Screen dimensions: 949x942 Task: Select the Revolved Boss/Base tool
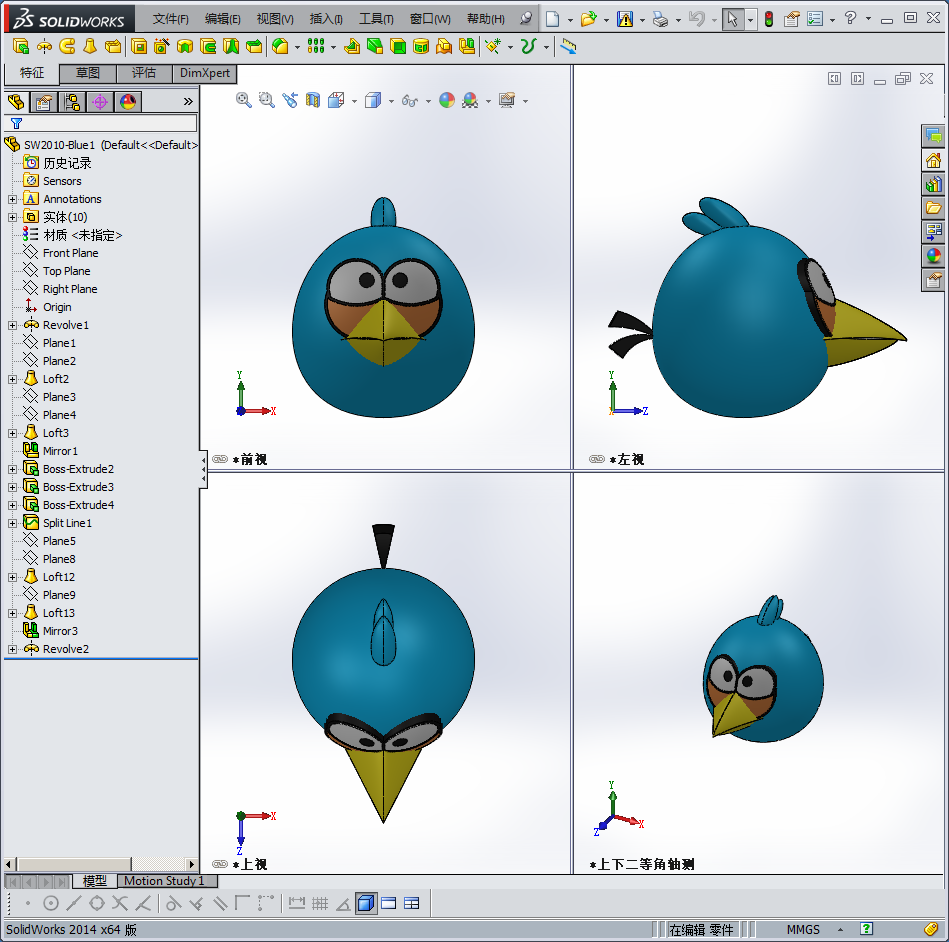(44, 46)
